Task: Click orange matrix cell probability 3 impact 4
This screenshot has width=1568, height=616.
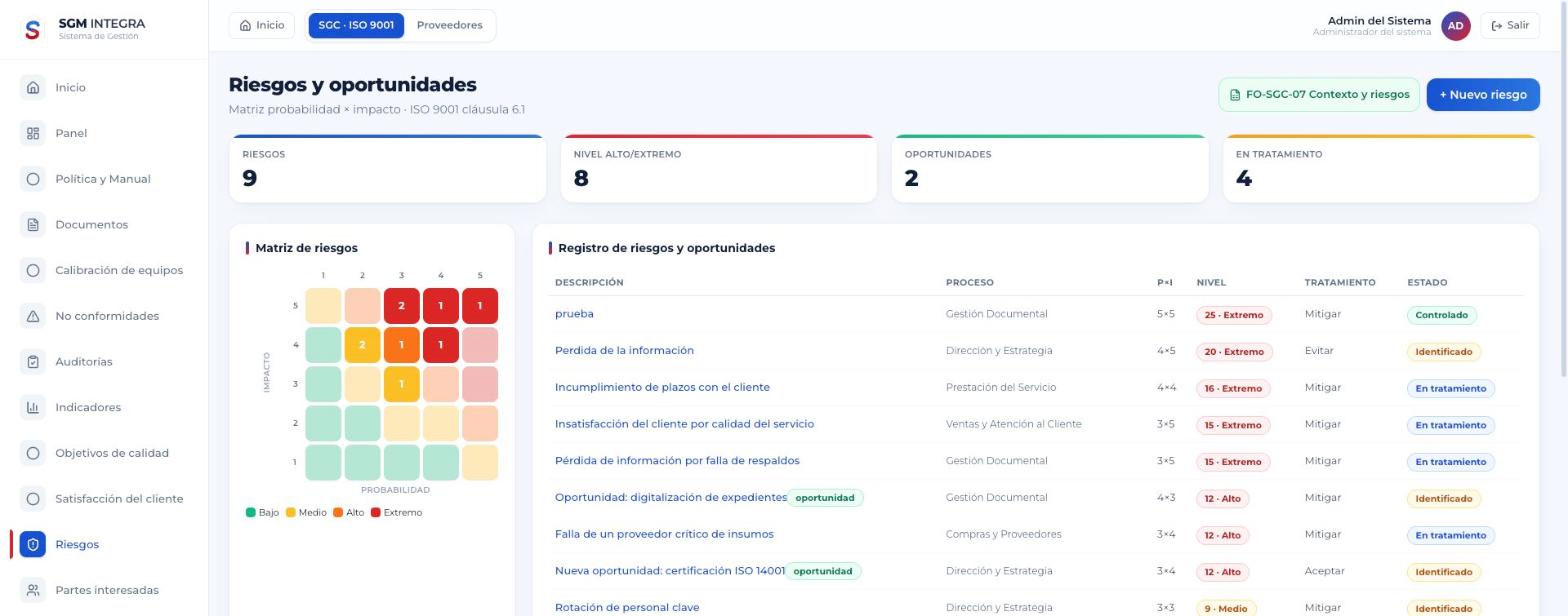Action: [x=401, y=345]
